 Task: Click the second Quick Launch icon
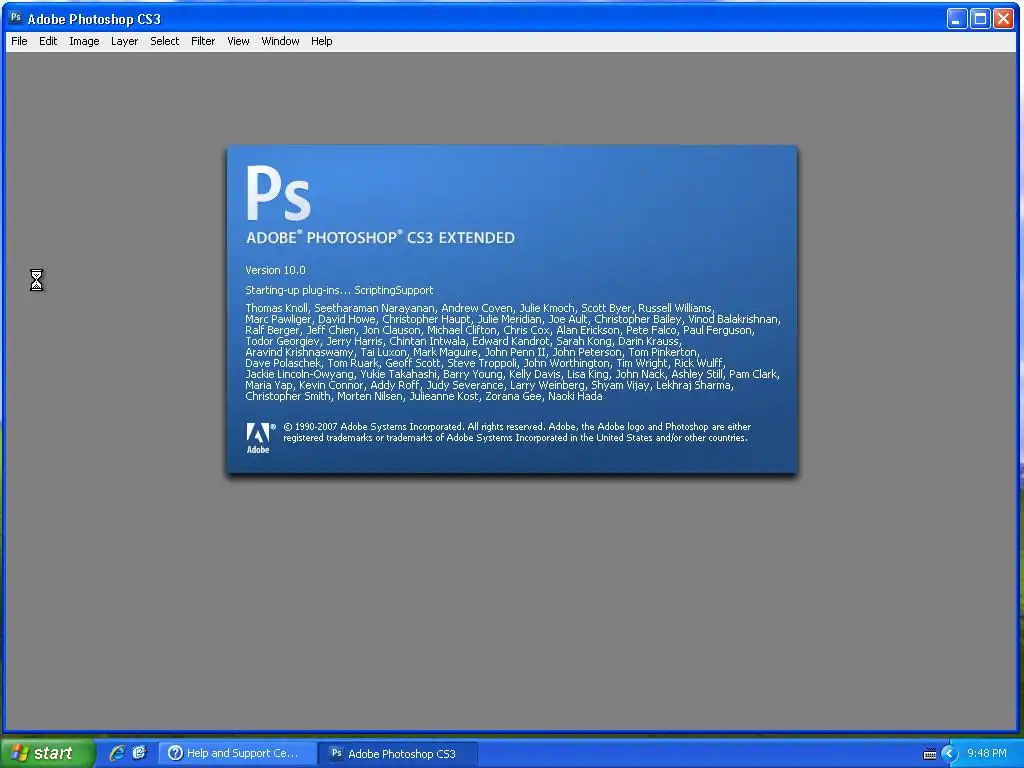coord(139,753)
